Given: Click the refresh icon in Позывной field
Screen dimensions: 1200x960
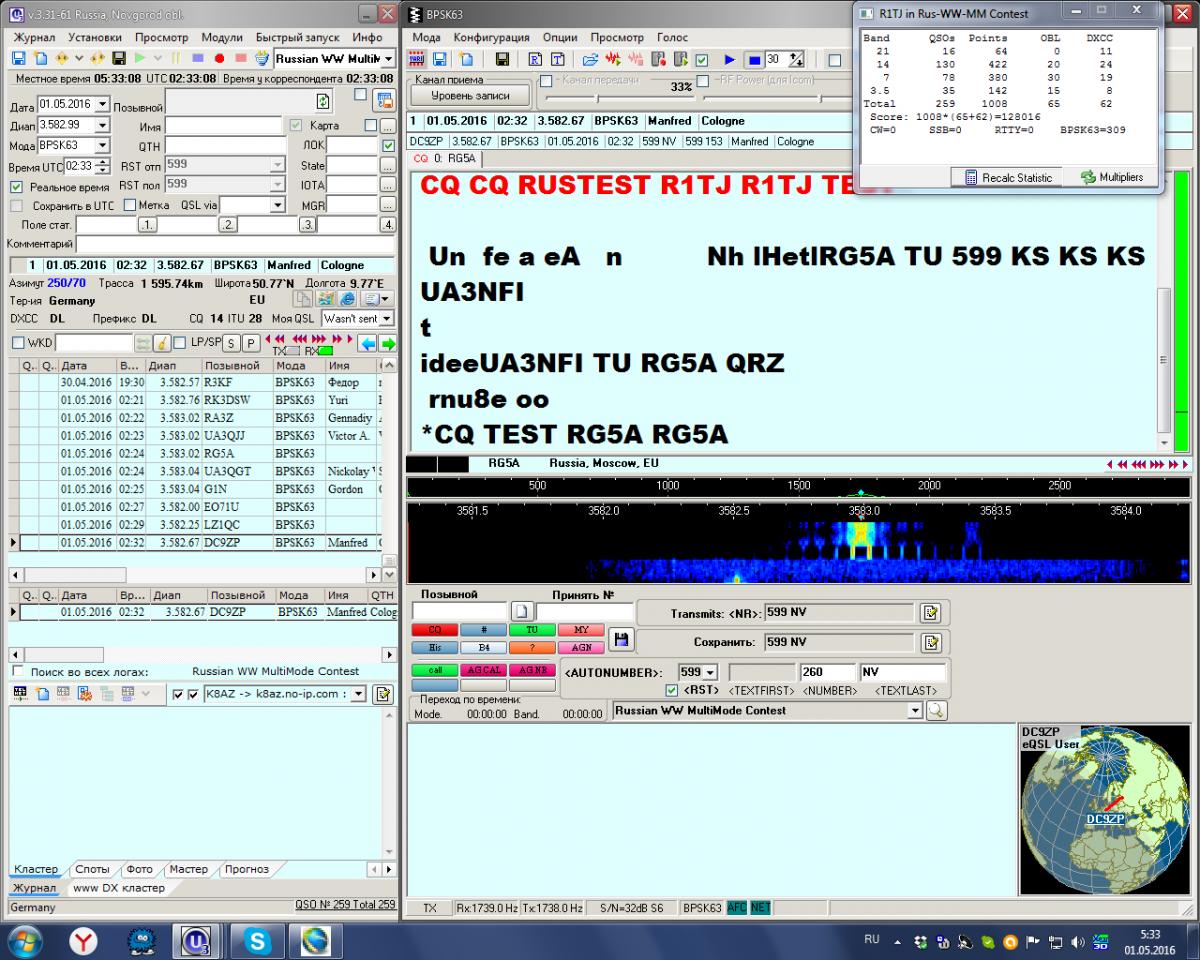Looking at the screenshot, I should (x=322, y=101).
